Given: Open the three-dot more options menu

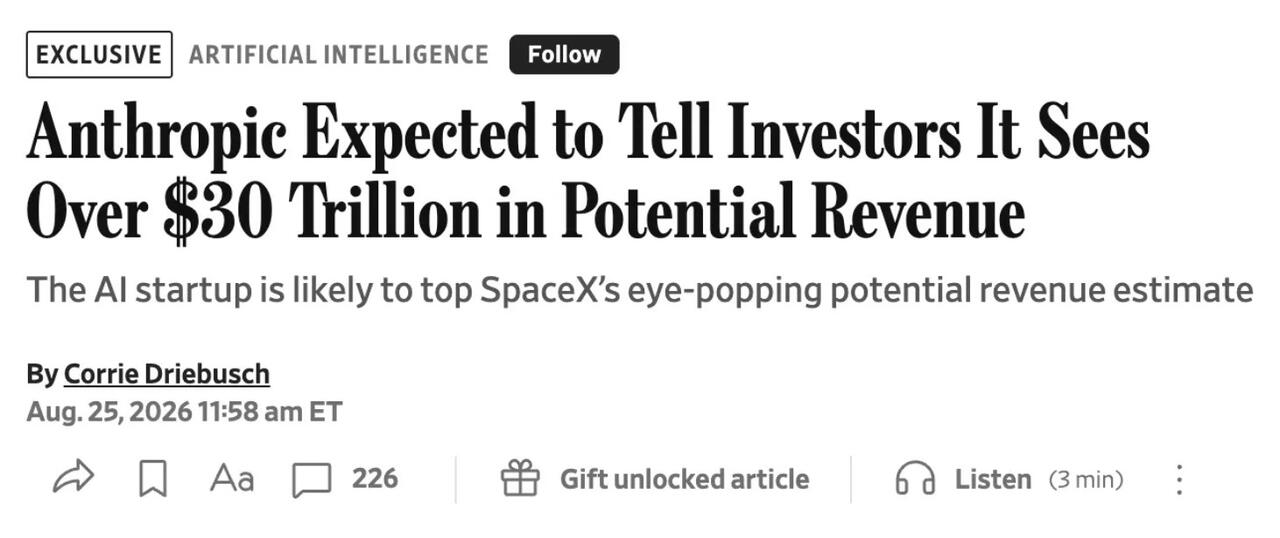Looking at the screenshot, I should click(1179, 479).
